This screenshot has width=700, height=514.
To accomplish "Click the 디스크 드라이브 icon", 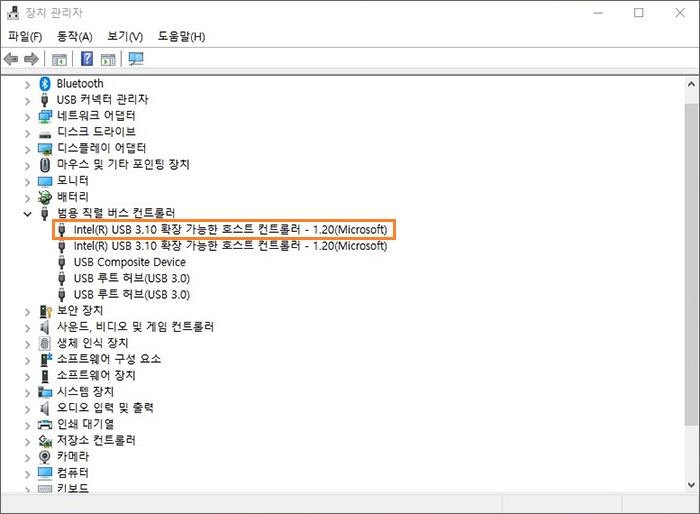I will point(45,134).
